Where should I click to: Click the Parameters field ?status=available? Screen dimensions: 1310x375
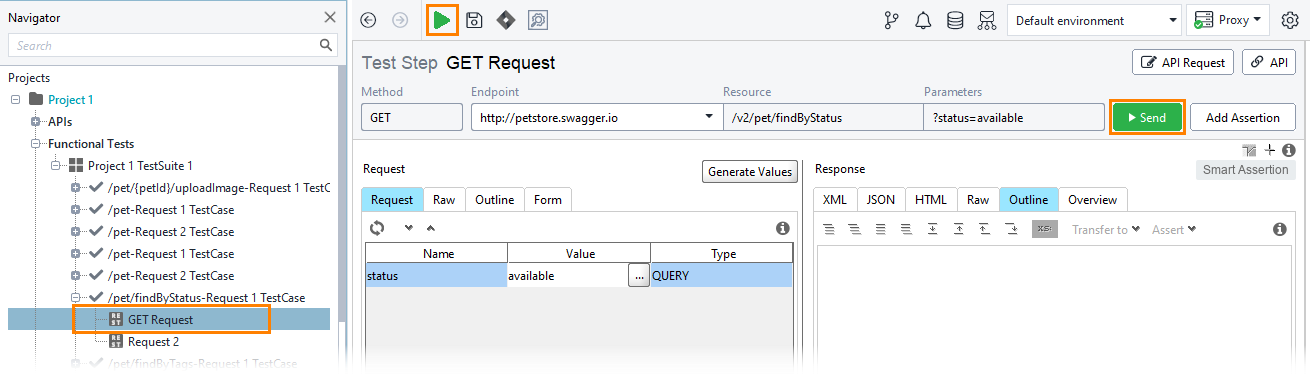click(1013, 118)
